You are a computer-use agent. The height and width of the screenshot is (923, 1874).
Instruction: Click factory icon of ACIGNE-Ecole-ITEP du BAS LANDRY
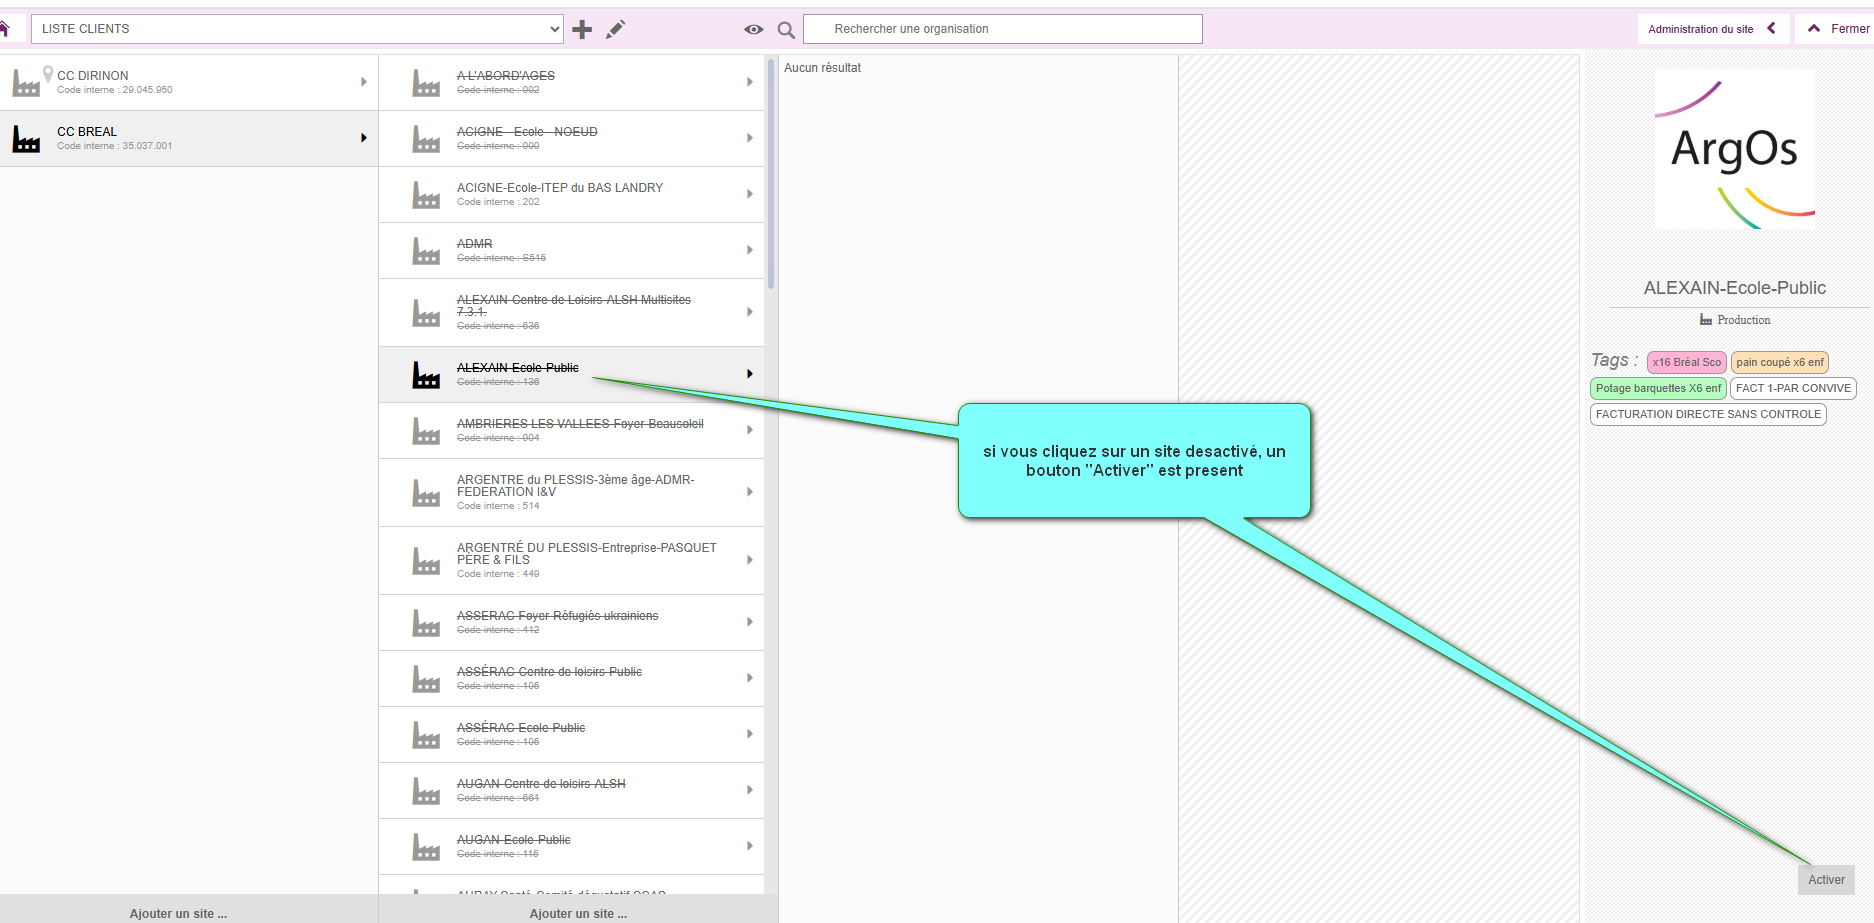point(426,196)
